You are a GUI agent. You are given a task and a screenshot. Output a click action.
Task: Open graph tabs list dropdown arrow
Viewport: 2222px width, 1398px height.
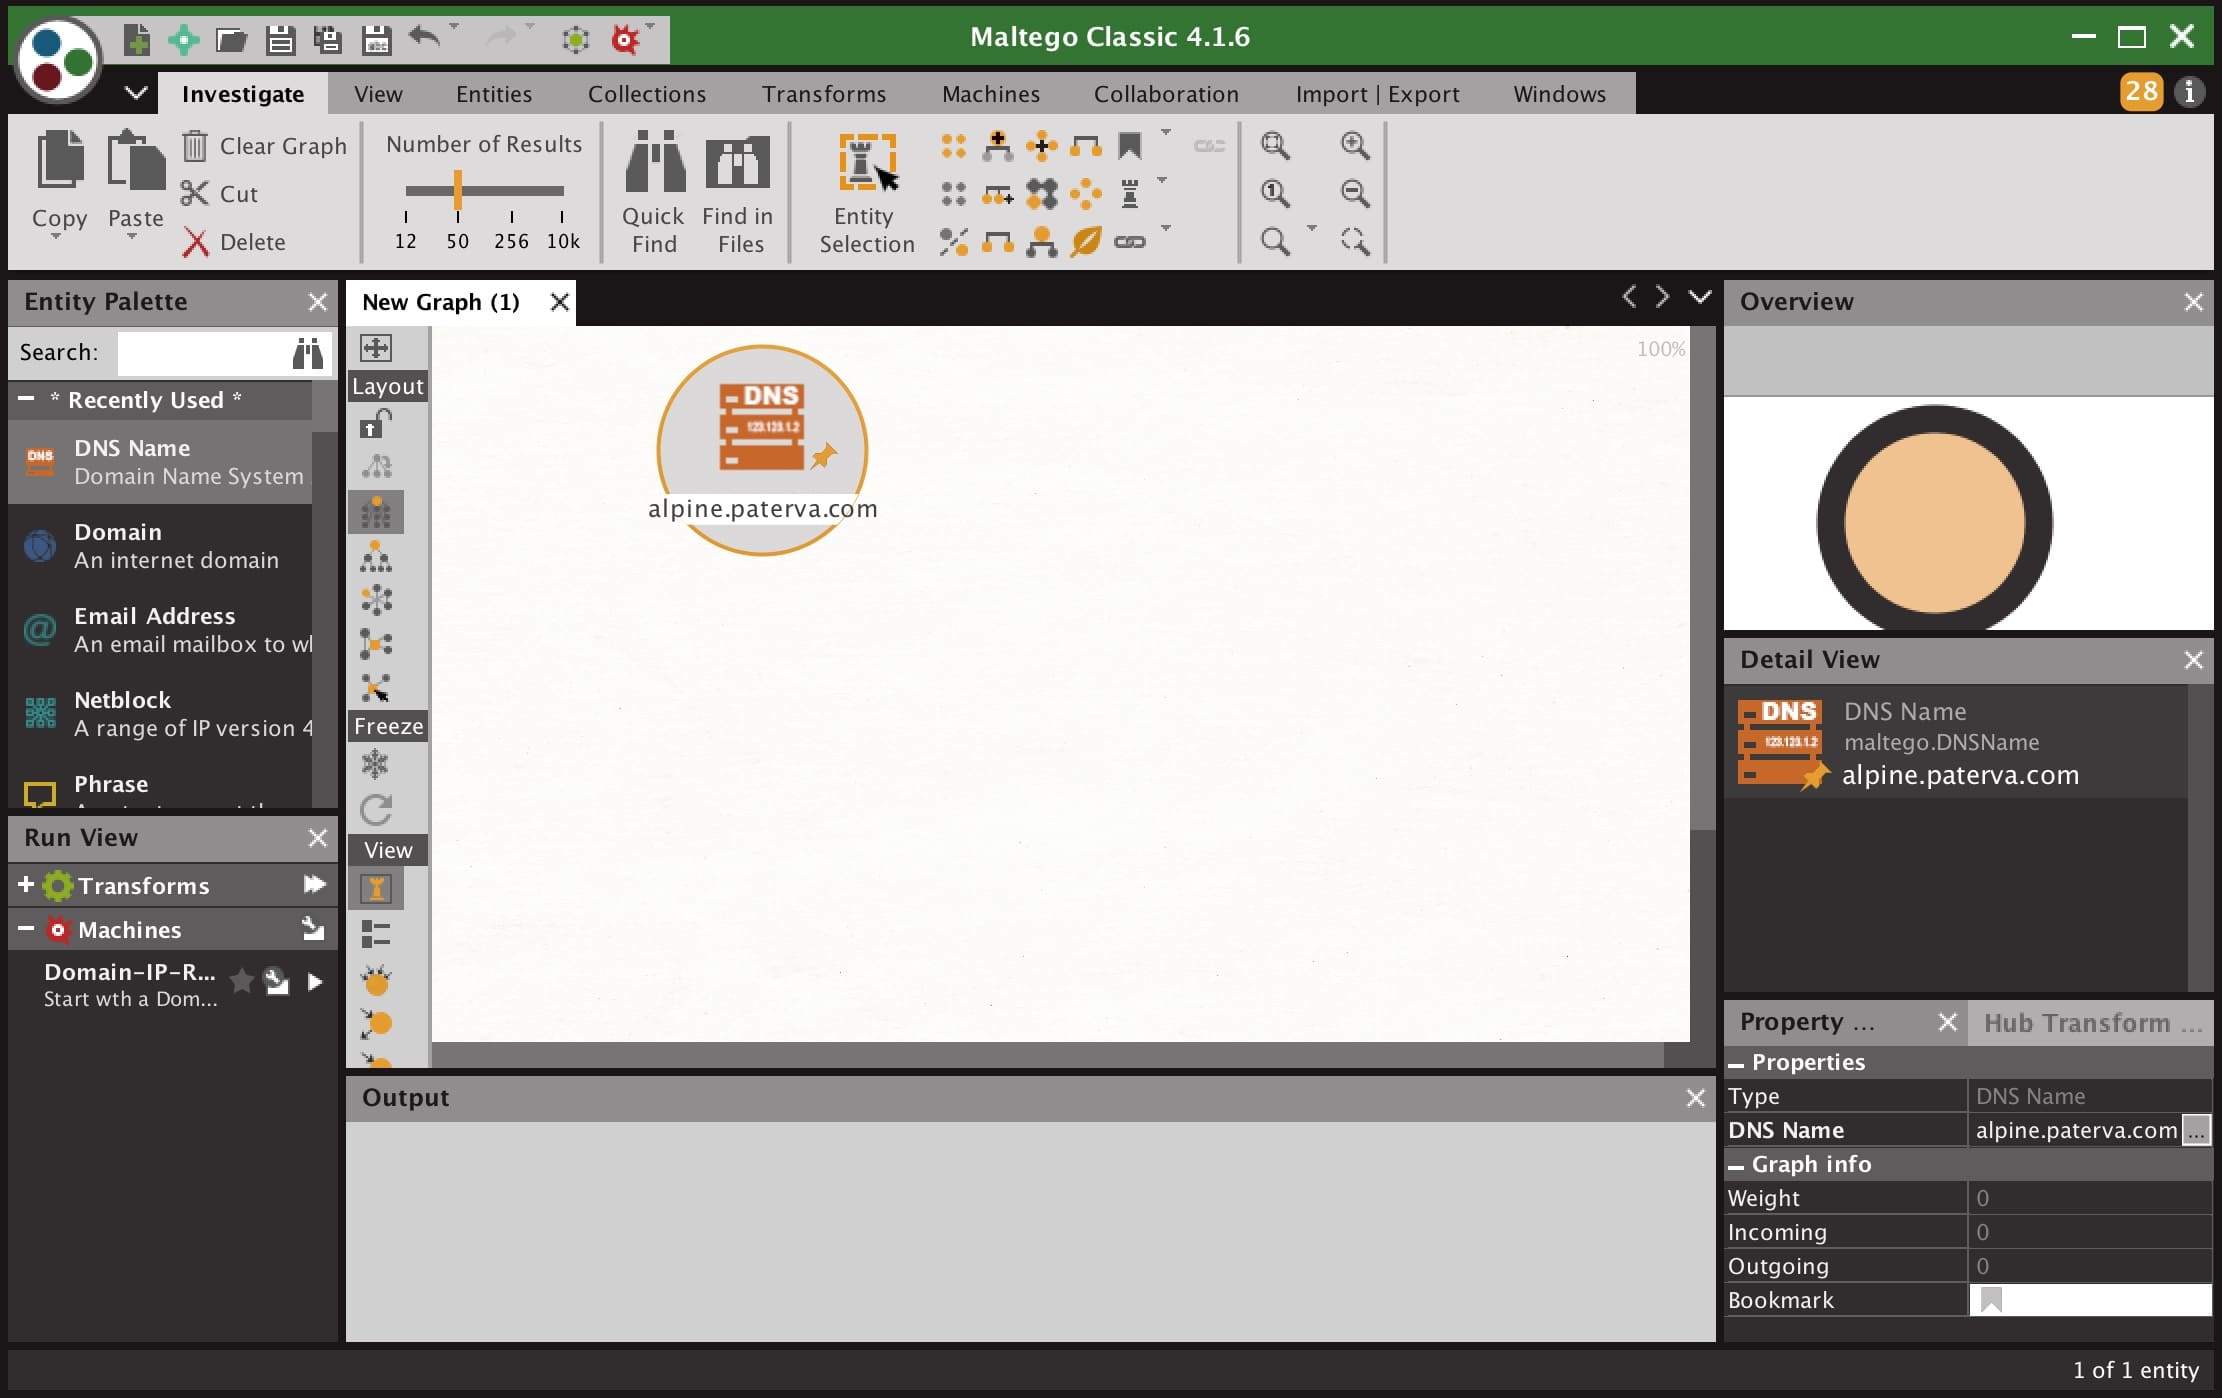(1700, 298)
